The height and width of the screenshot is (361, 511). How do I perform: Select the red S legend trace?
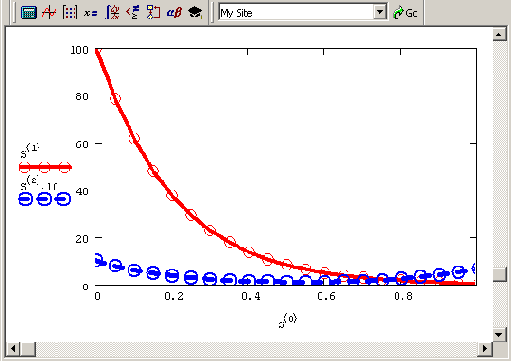45,167
